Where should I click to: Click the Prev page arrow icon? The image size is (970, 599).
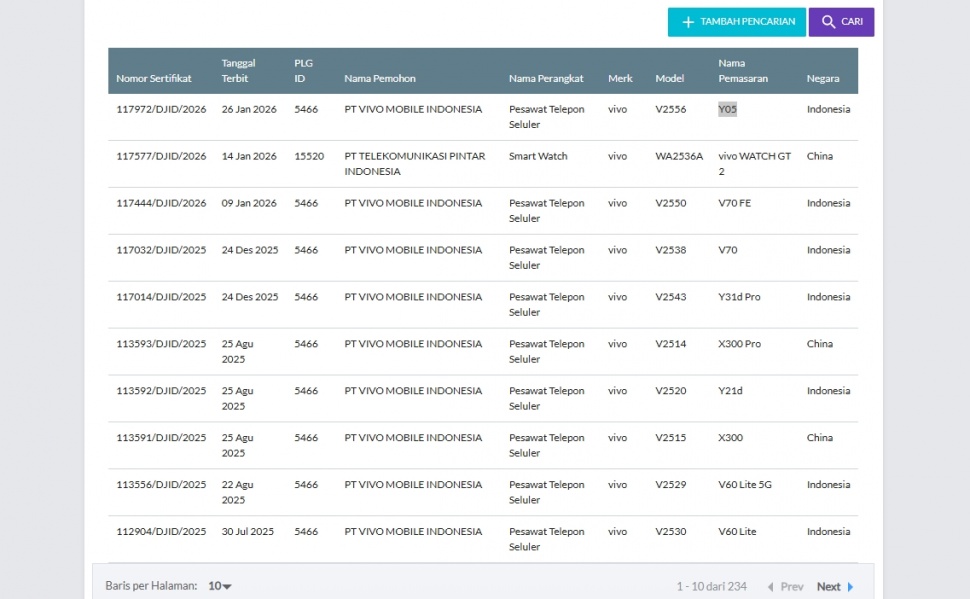[770, 587]
